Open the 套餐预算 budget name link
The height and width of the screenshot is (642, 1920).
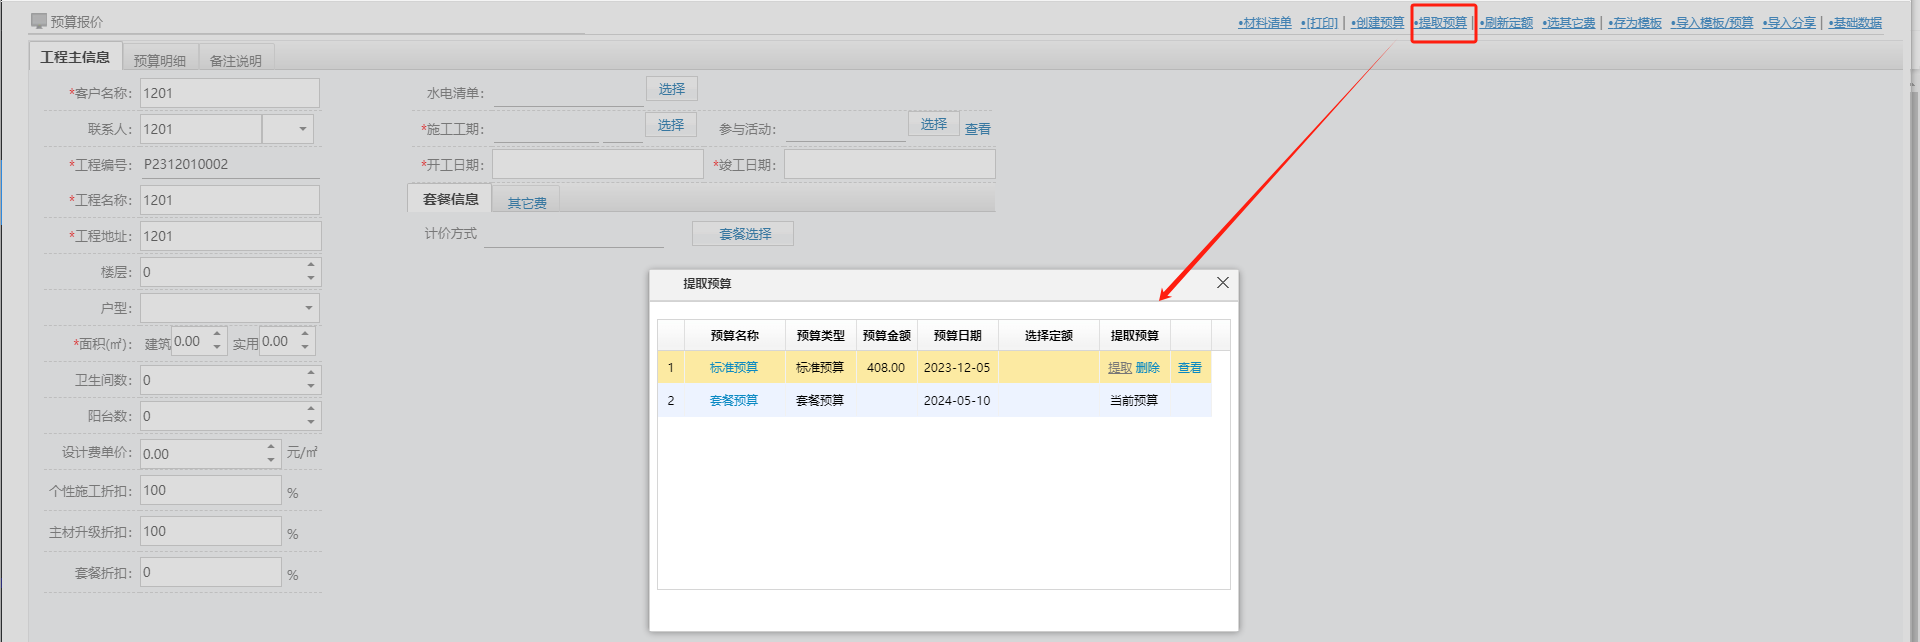click(x=734, y=400)
